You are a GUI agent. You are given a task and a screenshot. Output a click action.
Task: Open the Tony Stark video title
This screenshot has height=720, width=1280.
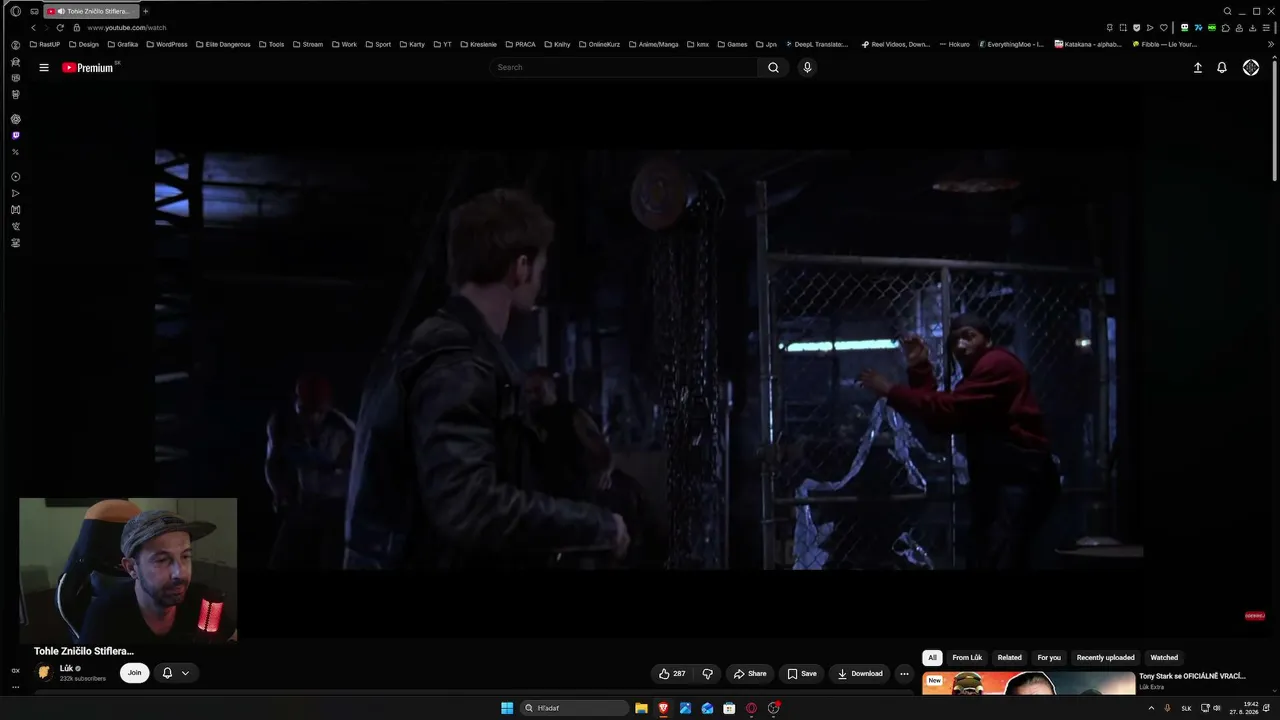click(x=1192, y=676)
